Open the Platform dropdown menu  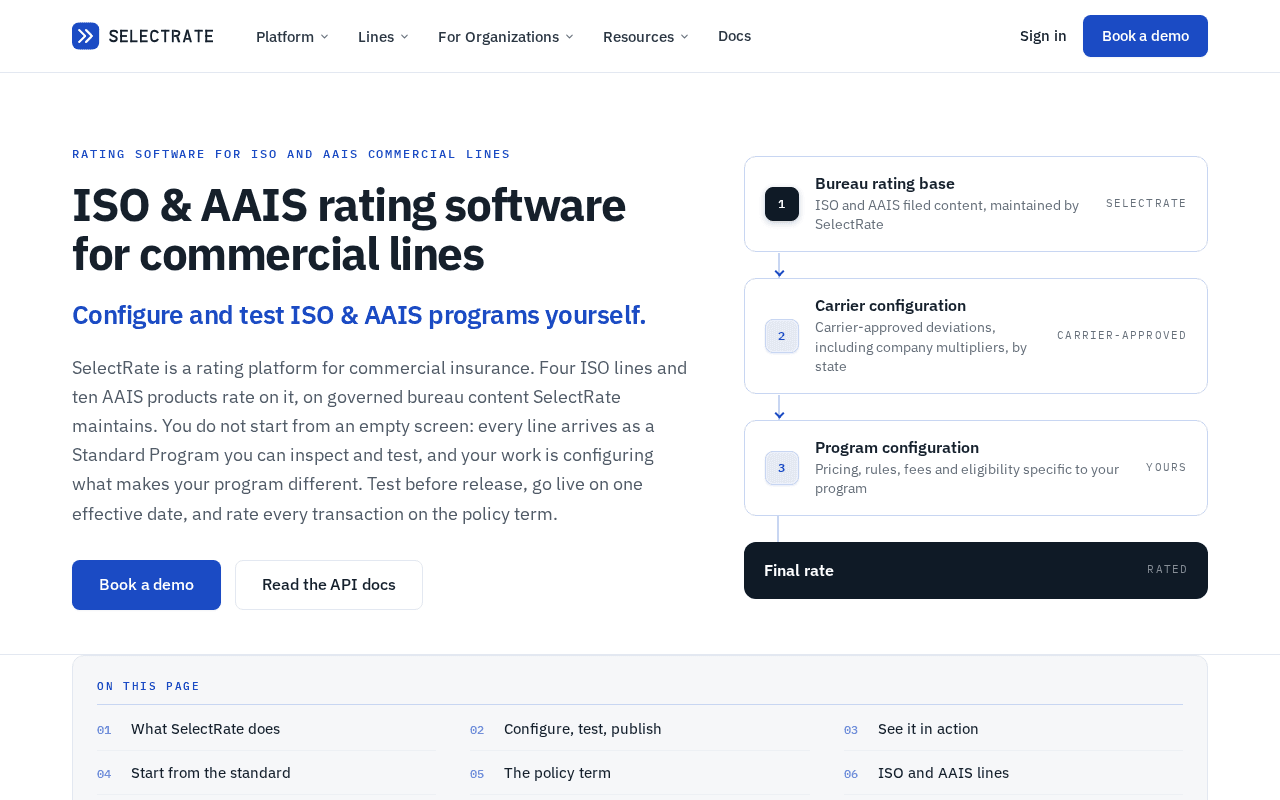click(x=292, y=36)
